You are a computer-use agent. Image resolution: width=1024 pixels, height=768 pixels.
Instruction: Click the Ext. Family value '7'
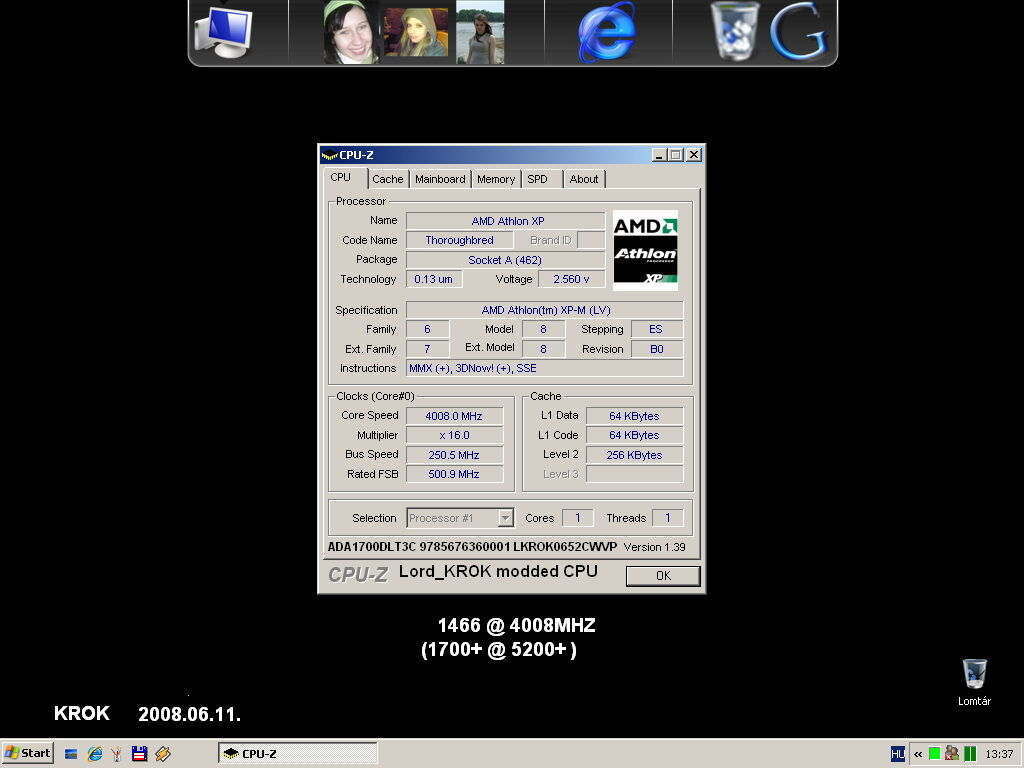[x=427, y=349]
